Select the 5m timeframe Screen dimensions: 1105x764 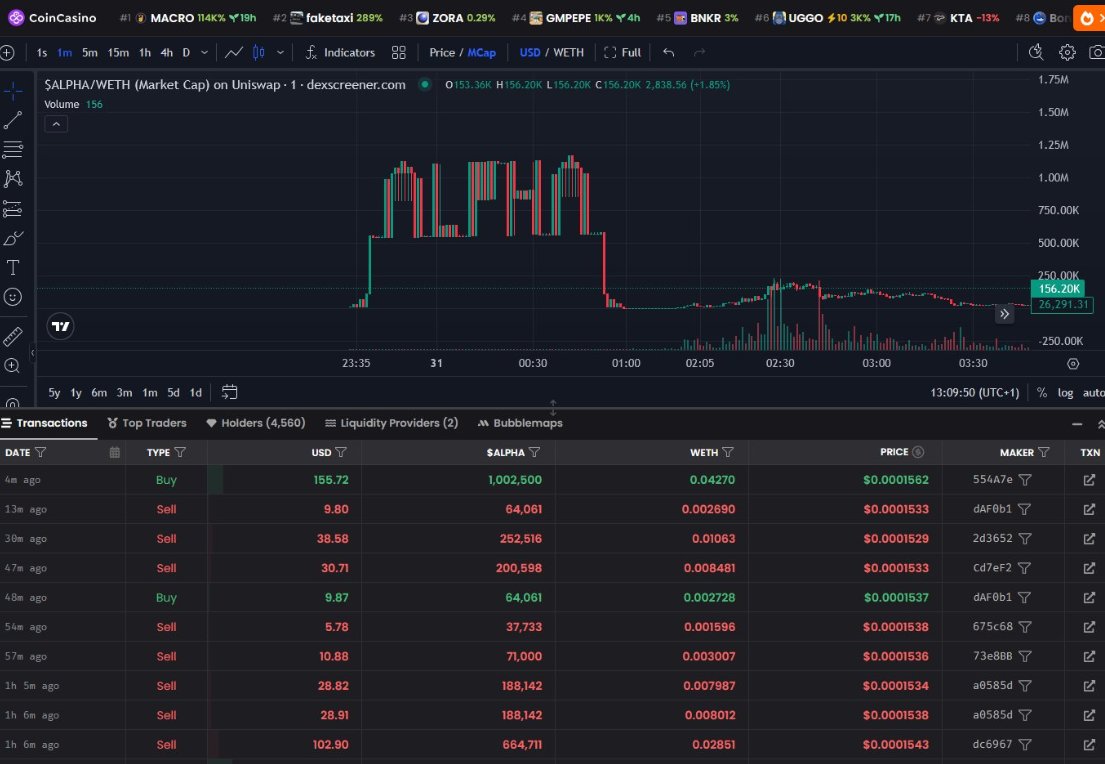(x=89, y=52)
